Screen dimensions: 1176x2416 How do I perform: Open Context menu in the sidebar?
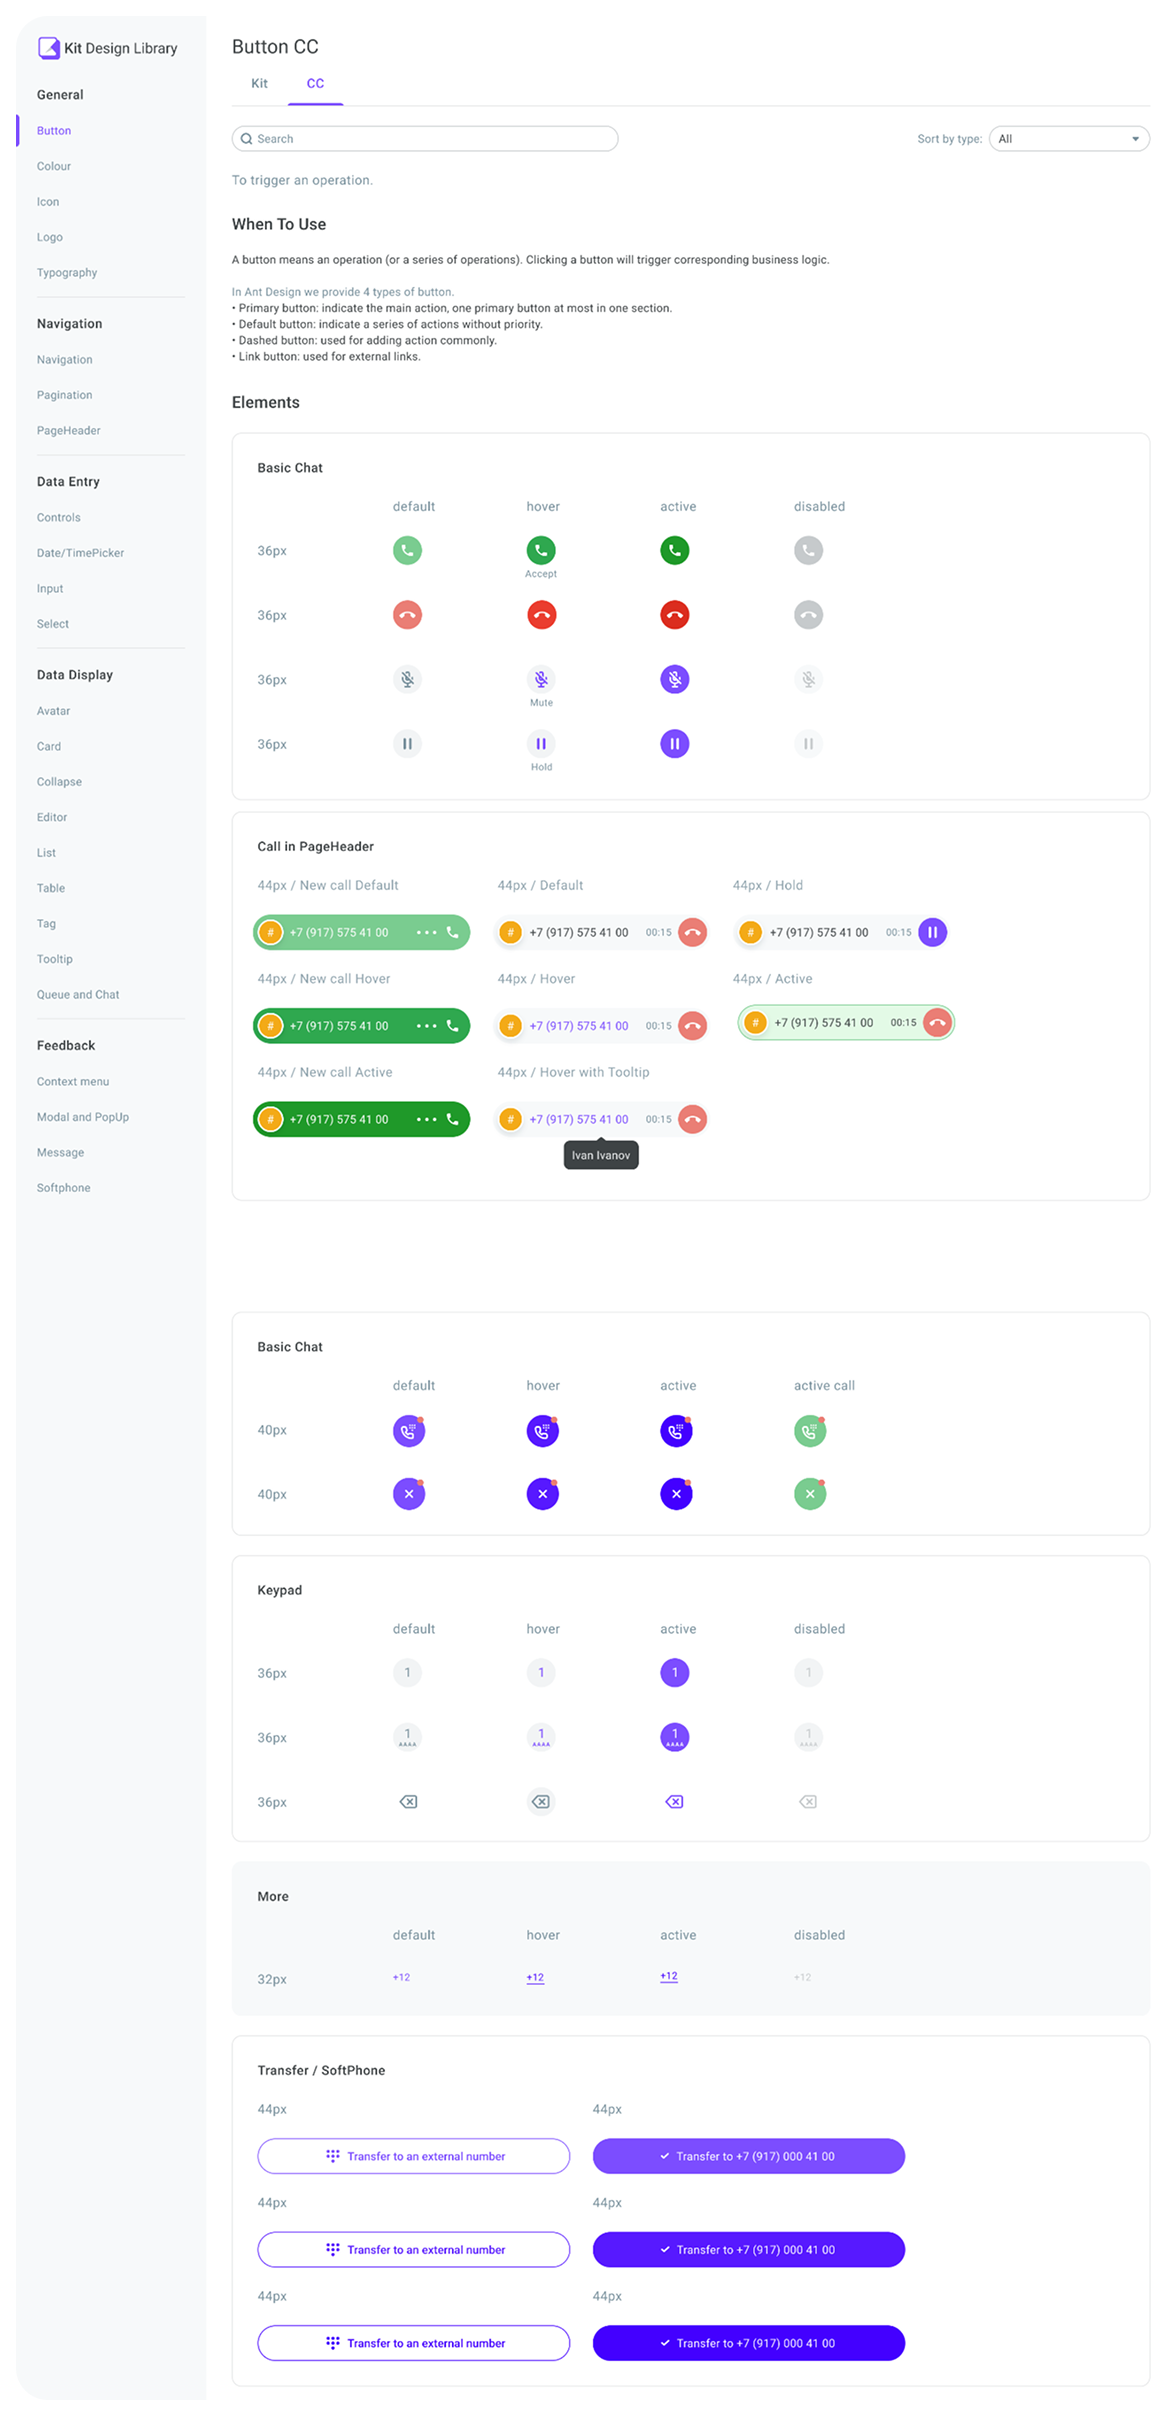pos(73,1082)
